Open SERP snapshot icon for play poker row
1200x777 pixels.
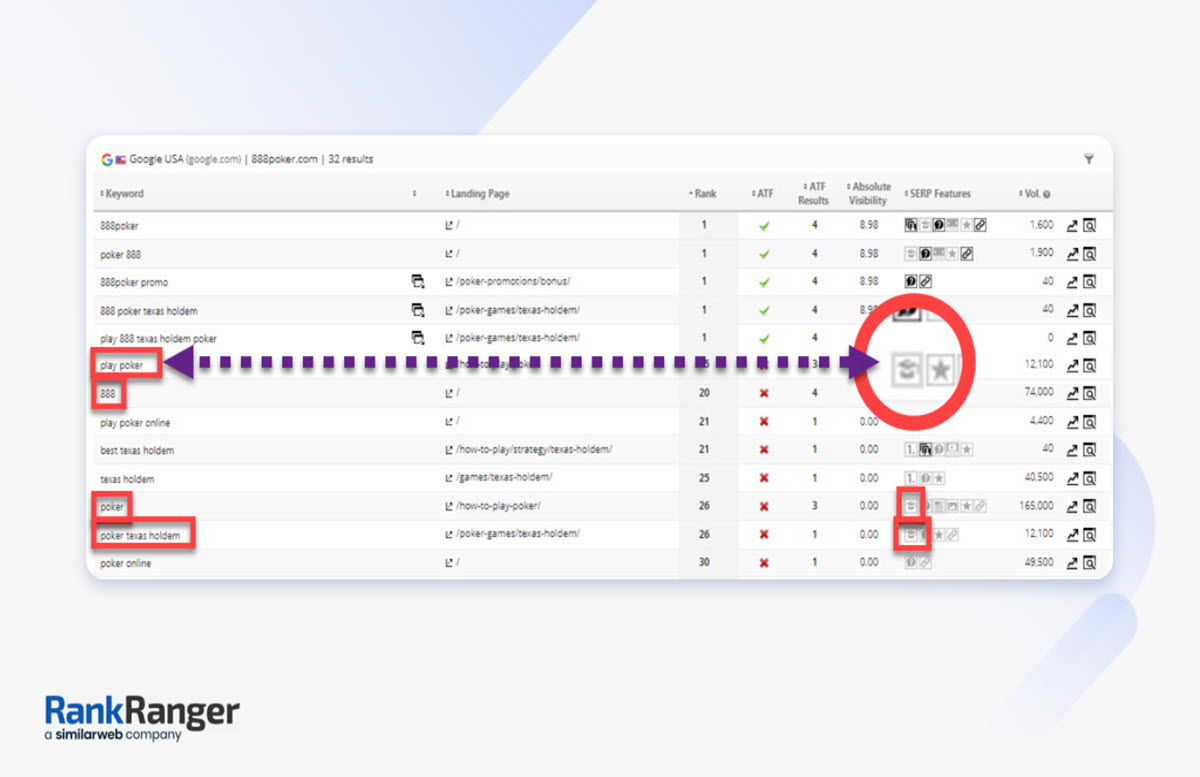click(x=1089, y=366)
